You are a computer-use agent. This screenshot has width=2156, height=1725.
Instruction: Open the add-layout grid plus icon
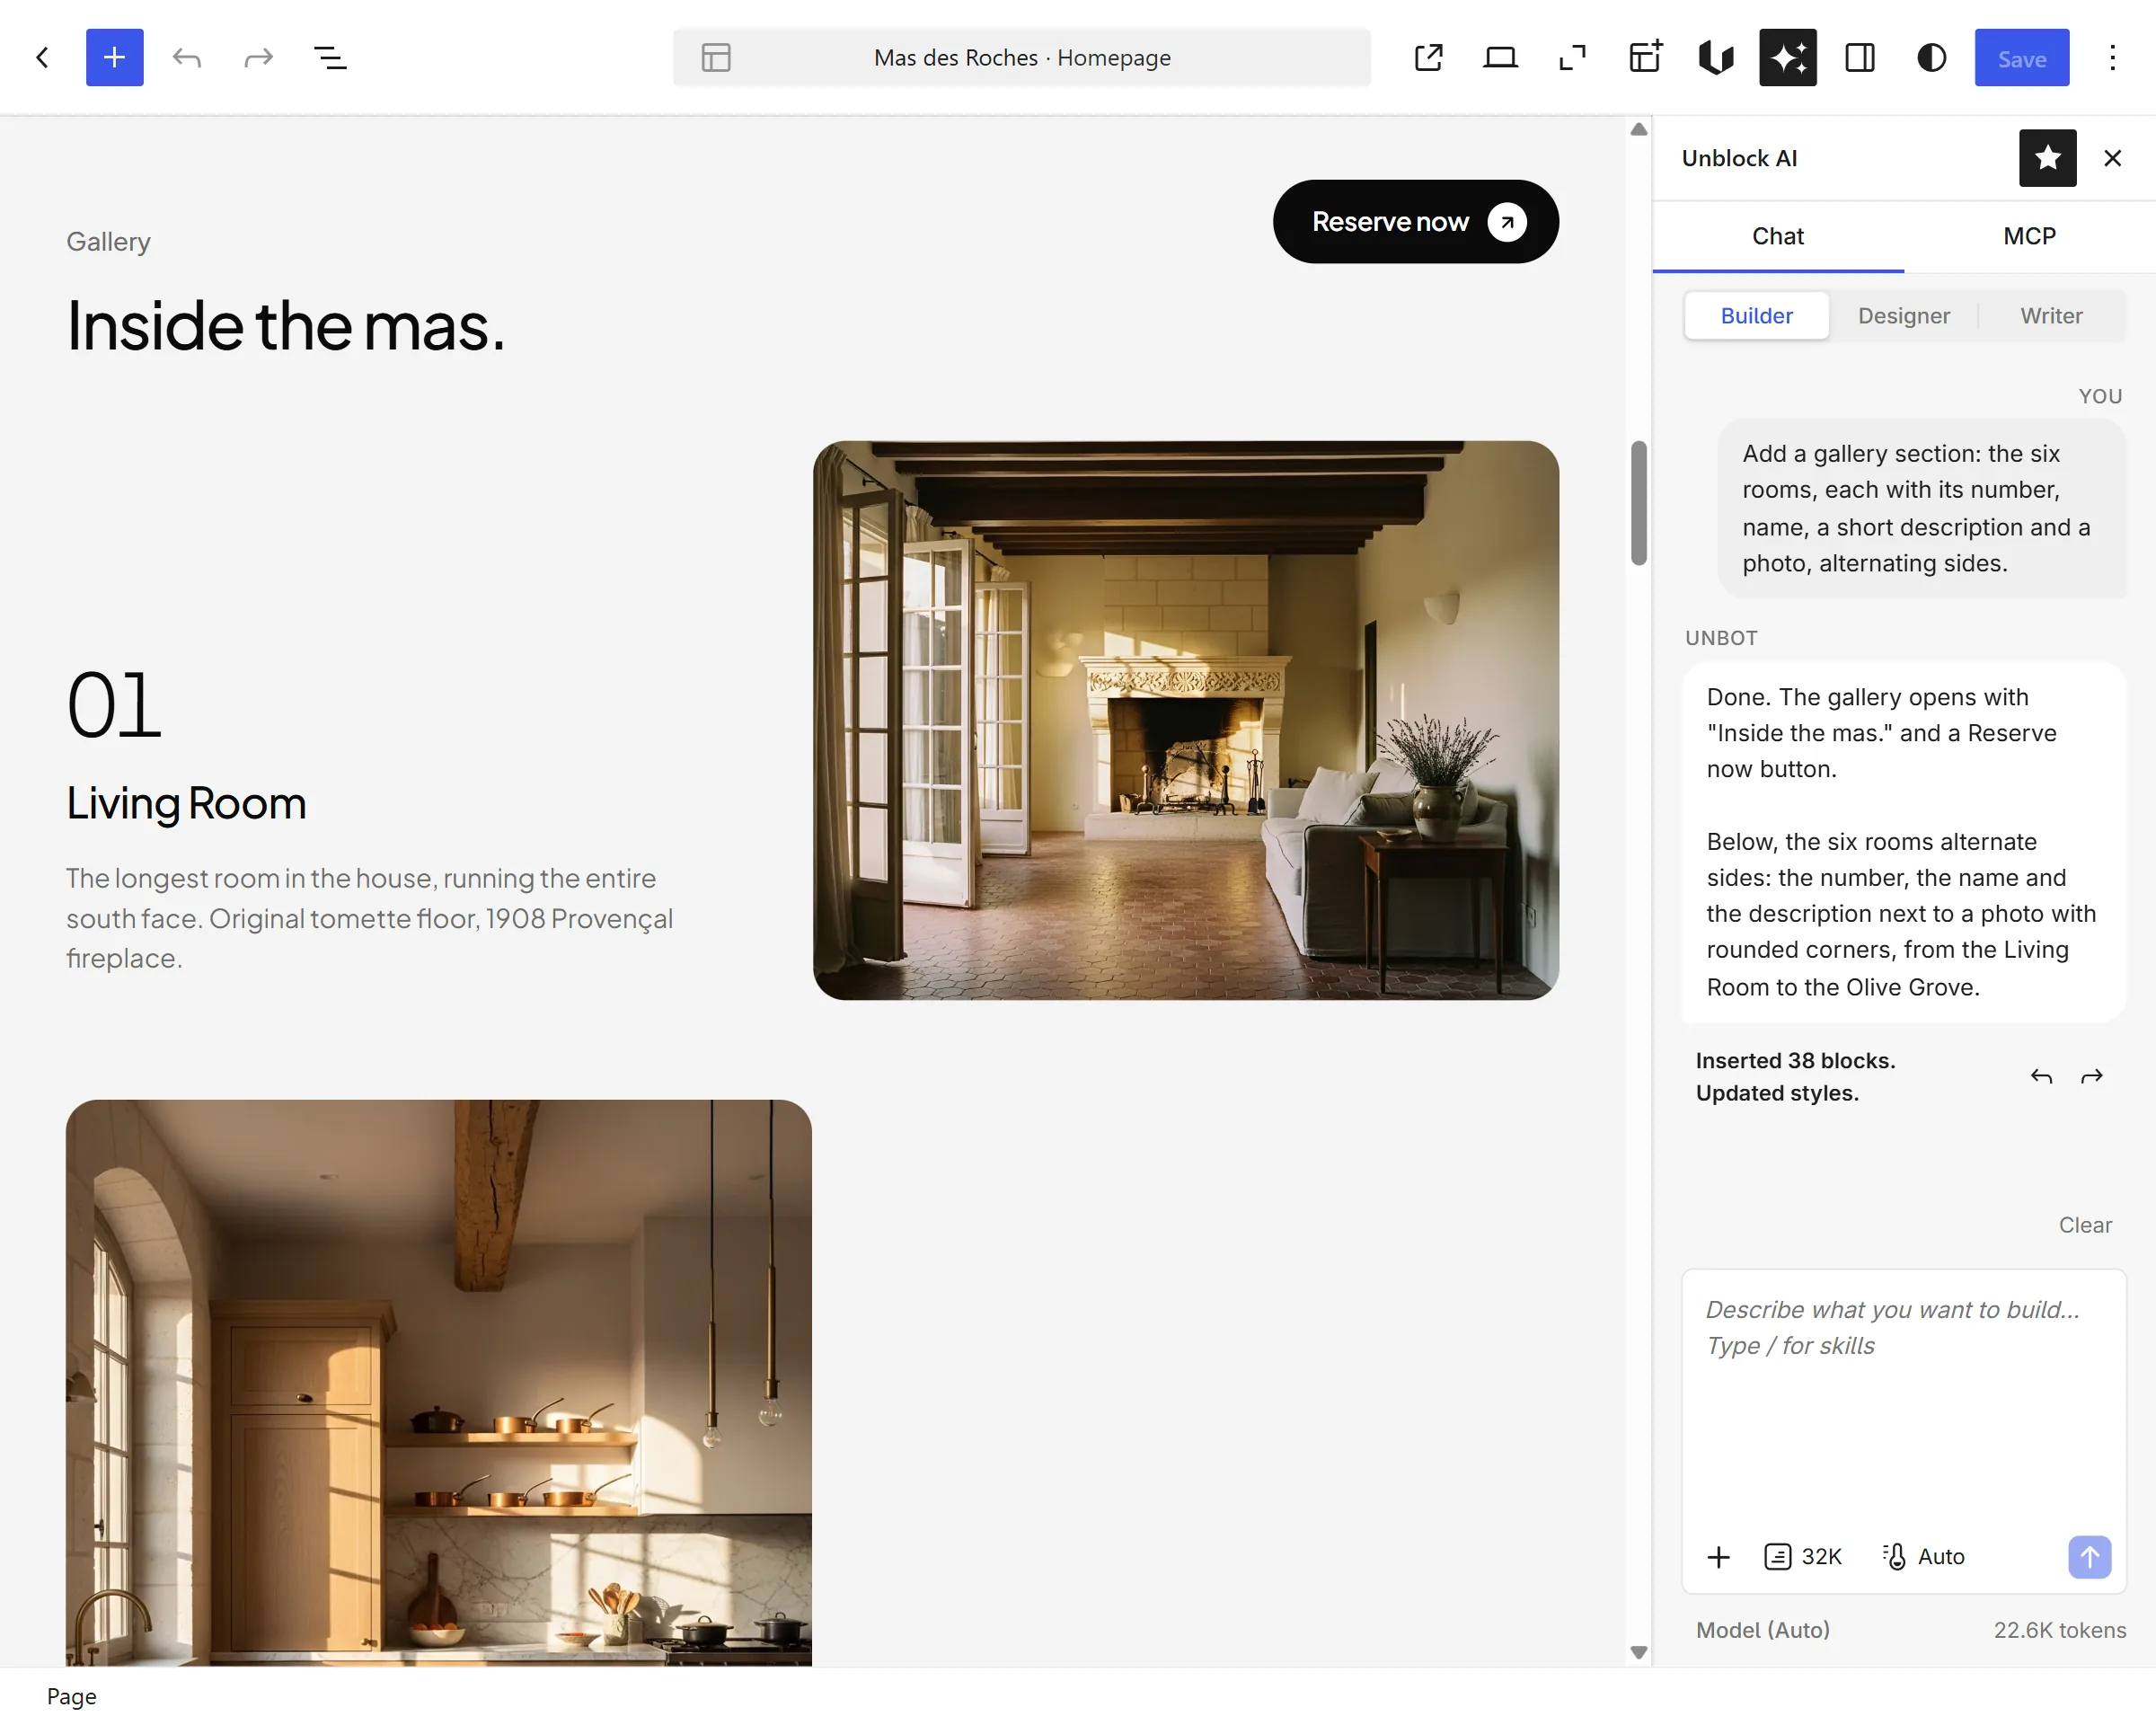[1644, 58]
